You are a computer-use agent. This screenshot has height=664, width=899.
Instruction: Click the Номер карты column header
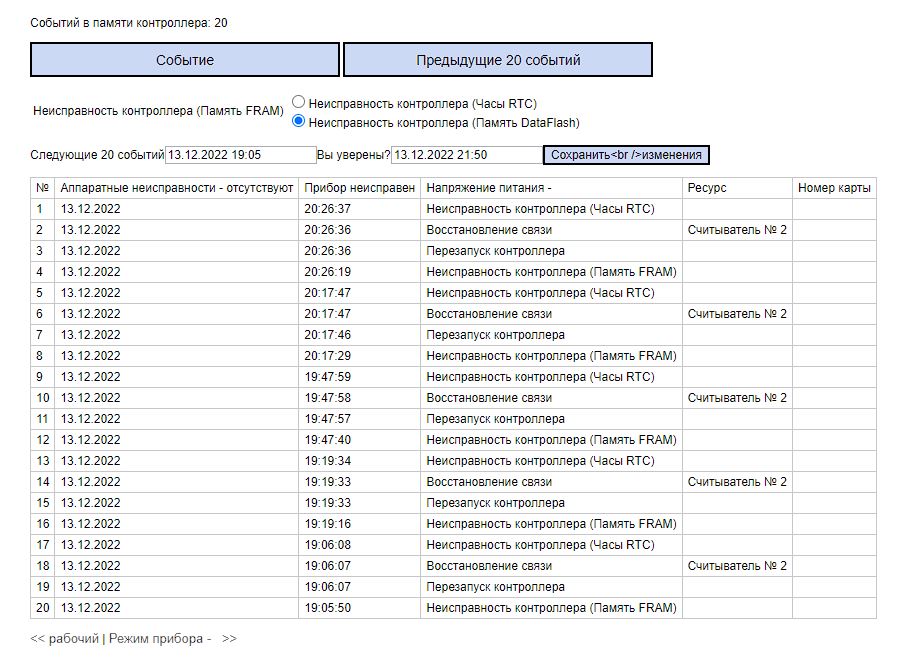[x=834, y=188]
